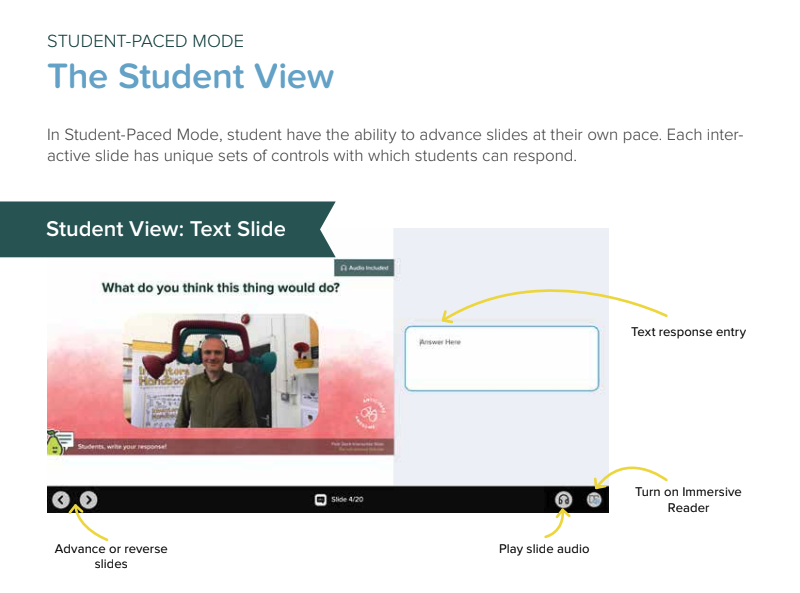Open Immersive Reader with its icon
Image resolution: width=800 pixels, height=593 pixels.
594,499
